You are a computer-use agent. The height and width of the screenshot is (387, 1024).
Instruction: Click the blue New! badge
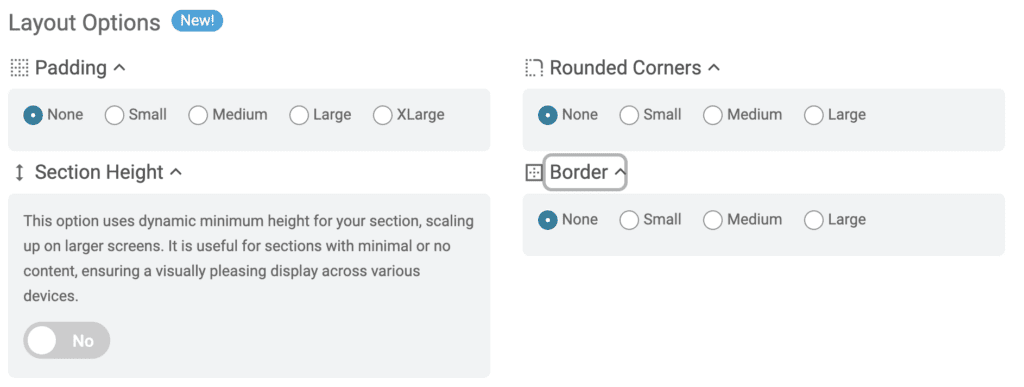(197, 22)
